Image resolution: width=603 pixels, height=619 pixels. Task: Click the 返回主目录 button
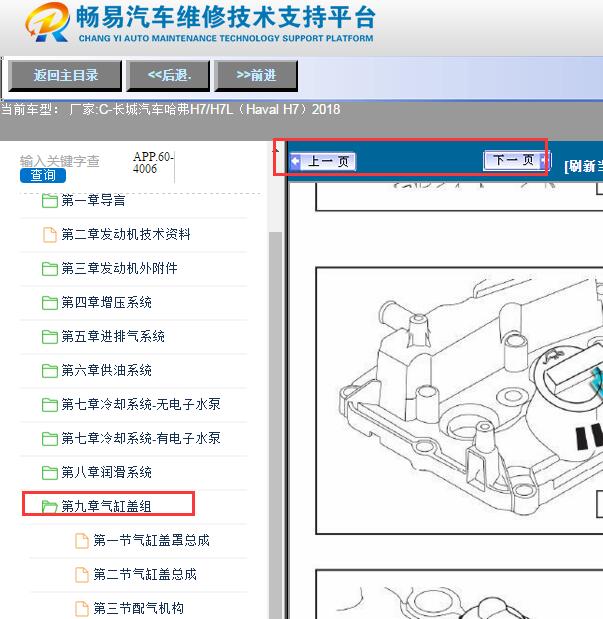coord(65,75)
